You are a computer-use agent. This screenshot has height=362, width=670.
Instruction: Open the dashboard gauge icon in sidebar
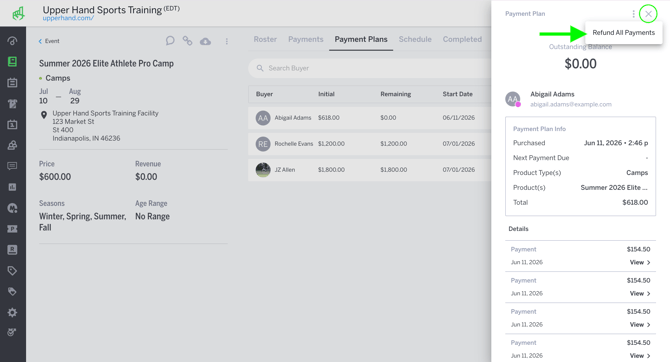(x=12, y=41)
